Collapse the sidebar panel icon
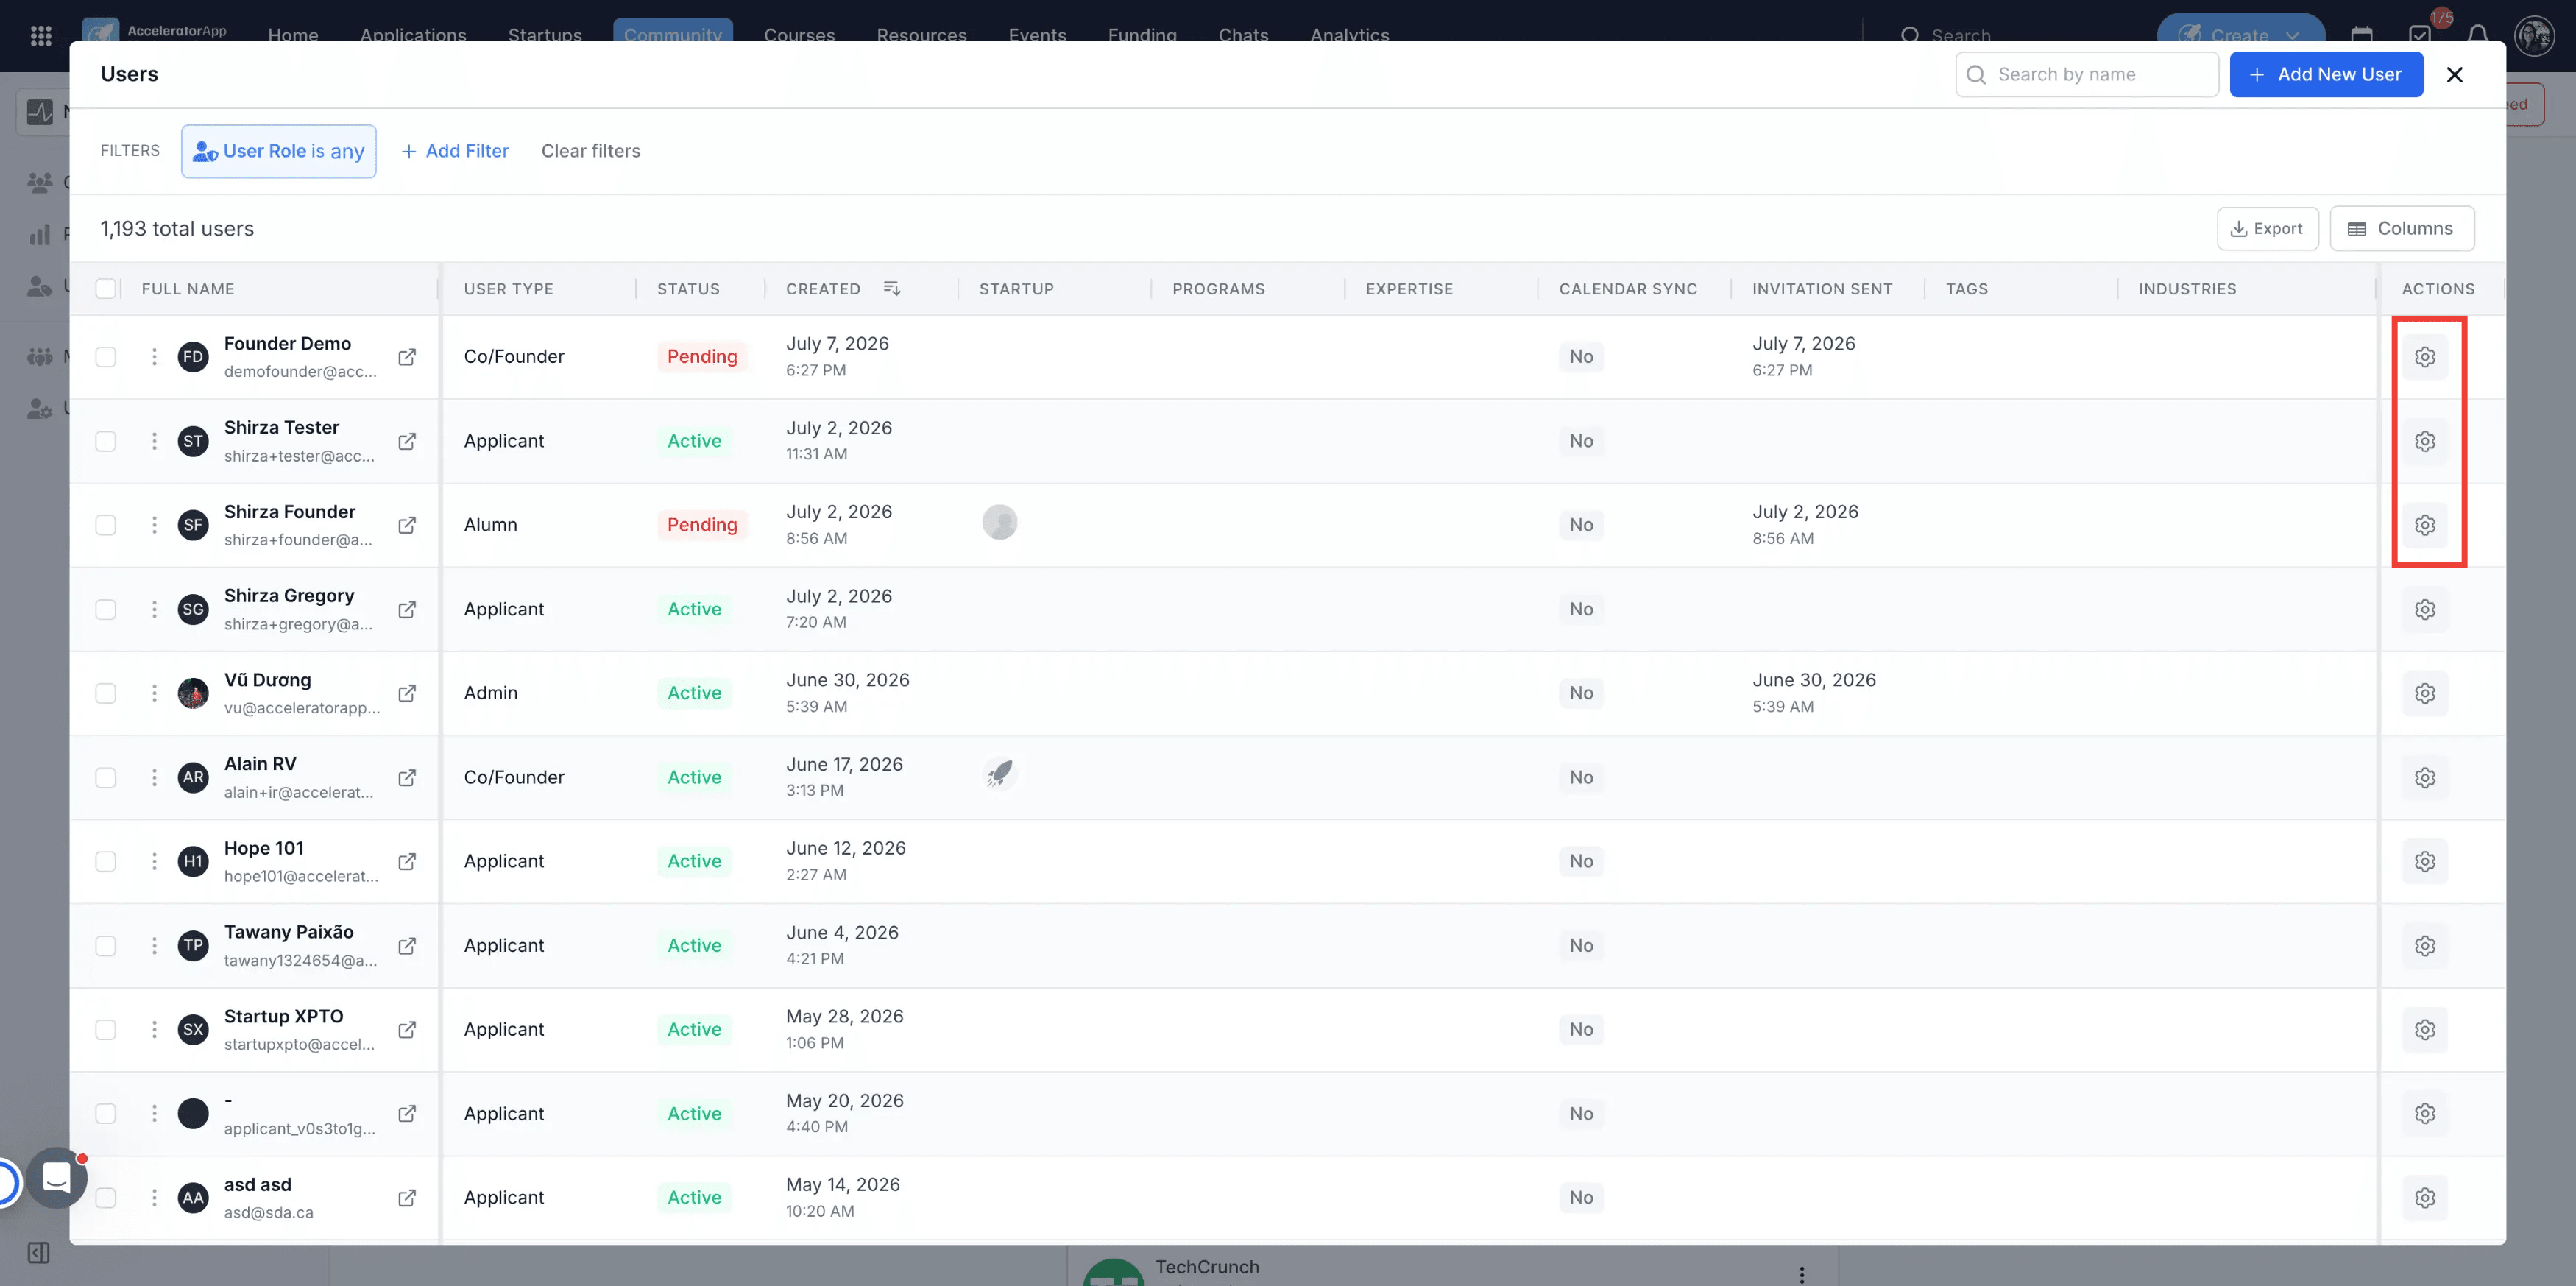The width and height of the screenshot is (2576, 1286). point(39,1252)
